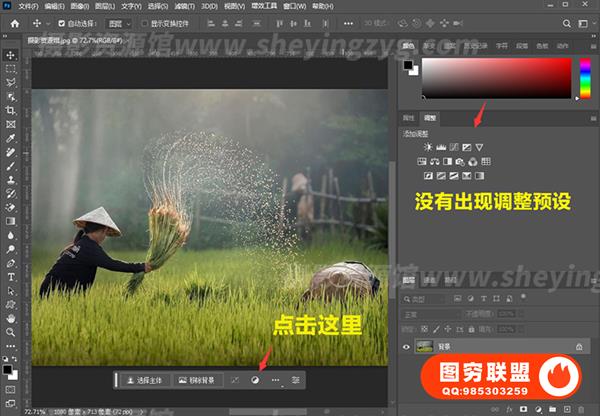Click the Vibrance triangle adjustment icon
The width and height of the screenshot is (600, 416).
[479, 148]
